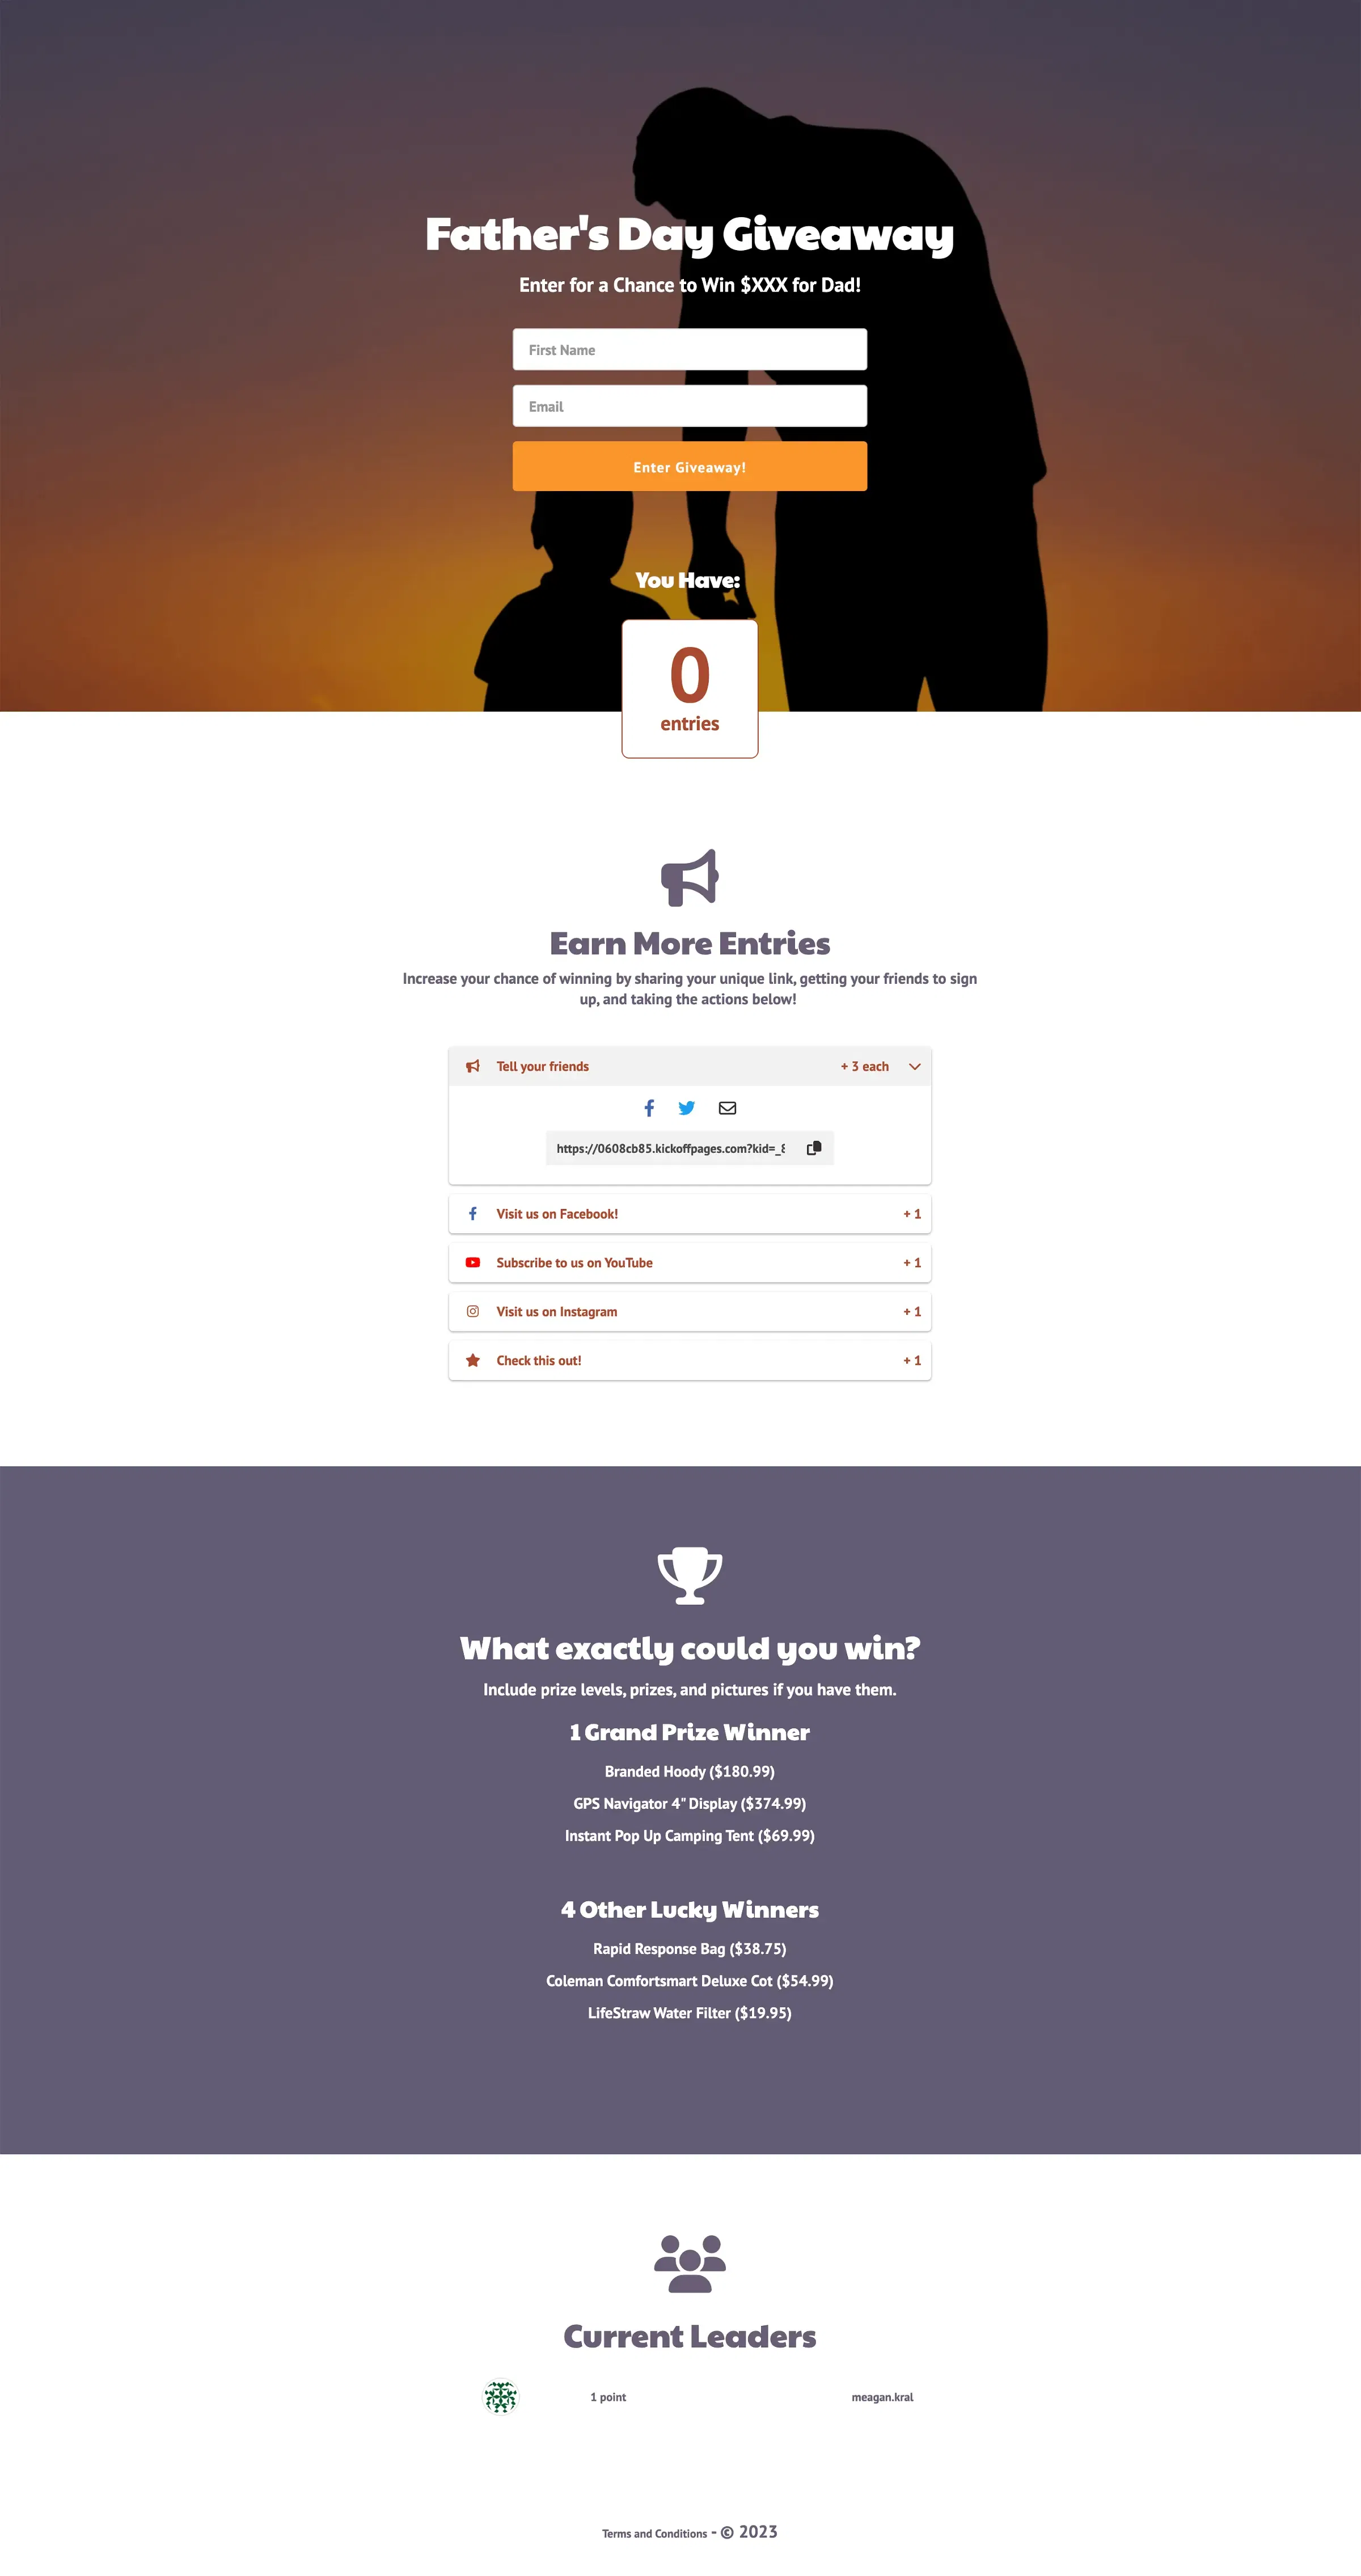Image resolution: width=1361 pixels, height=2576 pixels.
Task: Expand the Visit us on Facebook action
Action: (x=688, y=1213)
